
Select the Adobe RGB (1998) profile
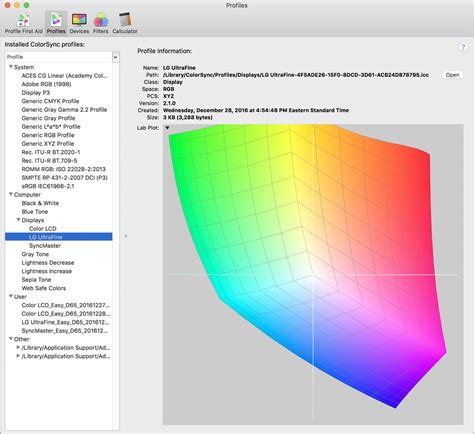[x=46, y=84]
